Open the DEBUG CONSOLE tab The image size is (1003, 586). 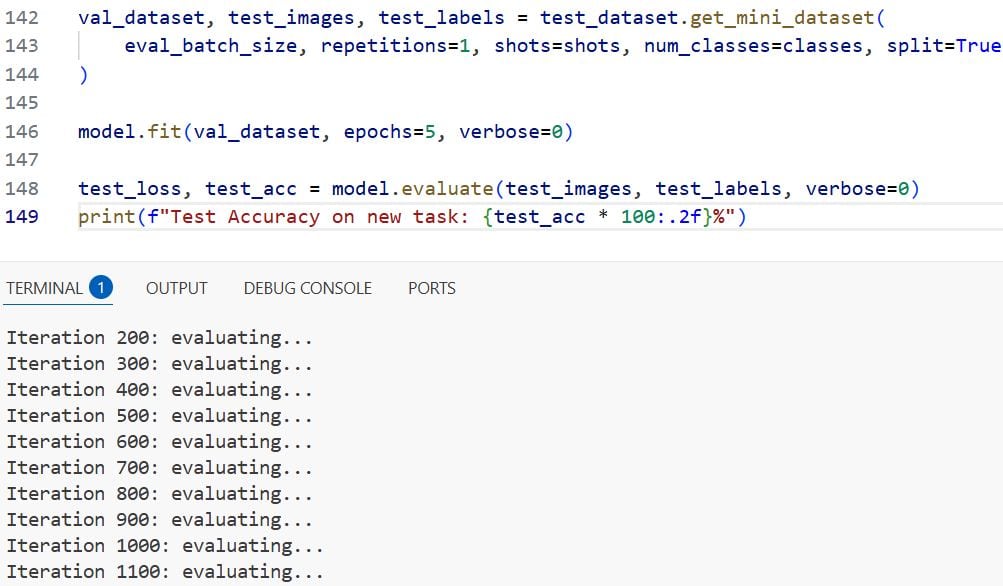click(307, 287)
